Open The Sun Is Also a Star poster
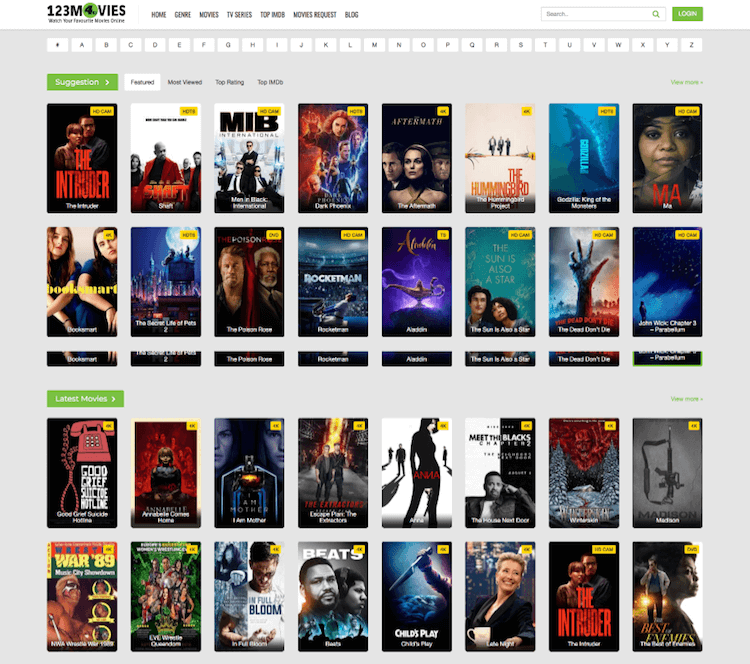This screenshot has height=664, width=750. click(x=500, y=282)
